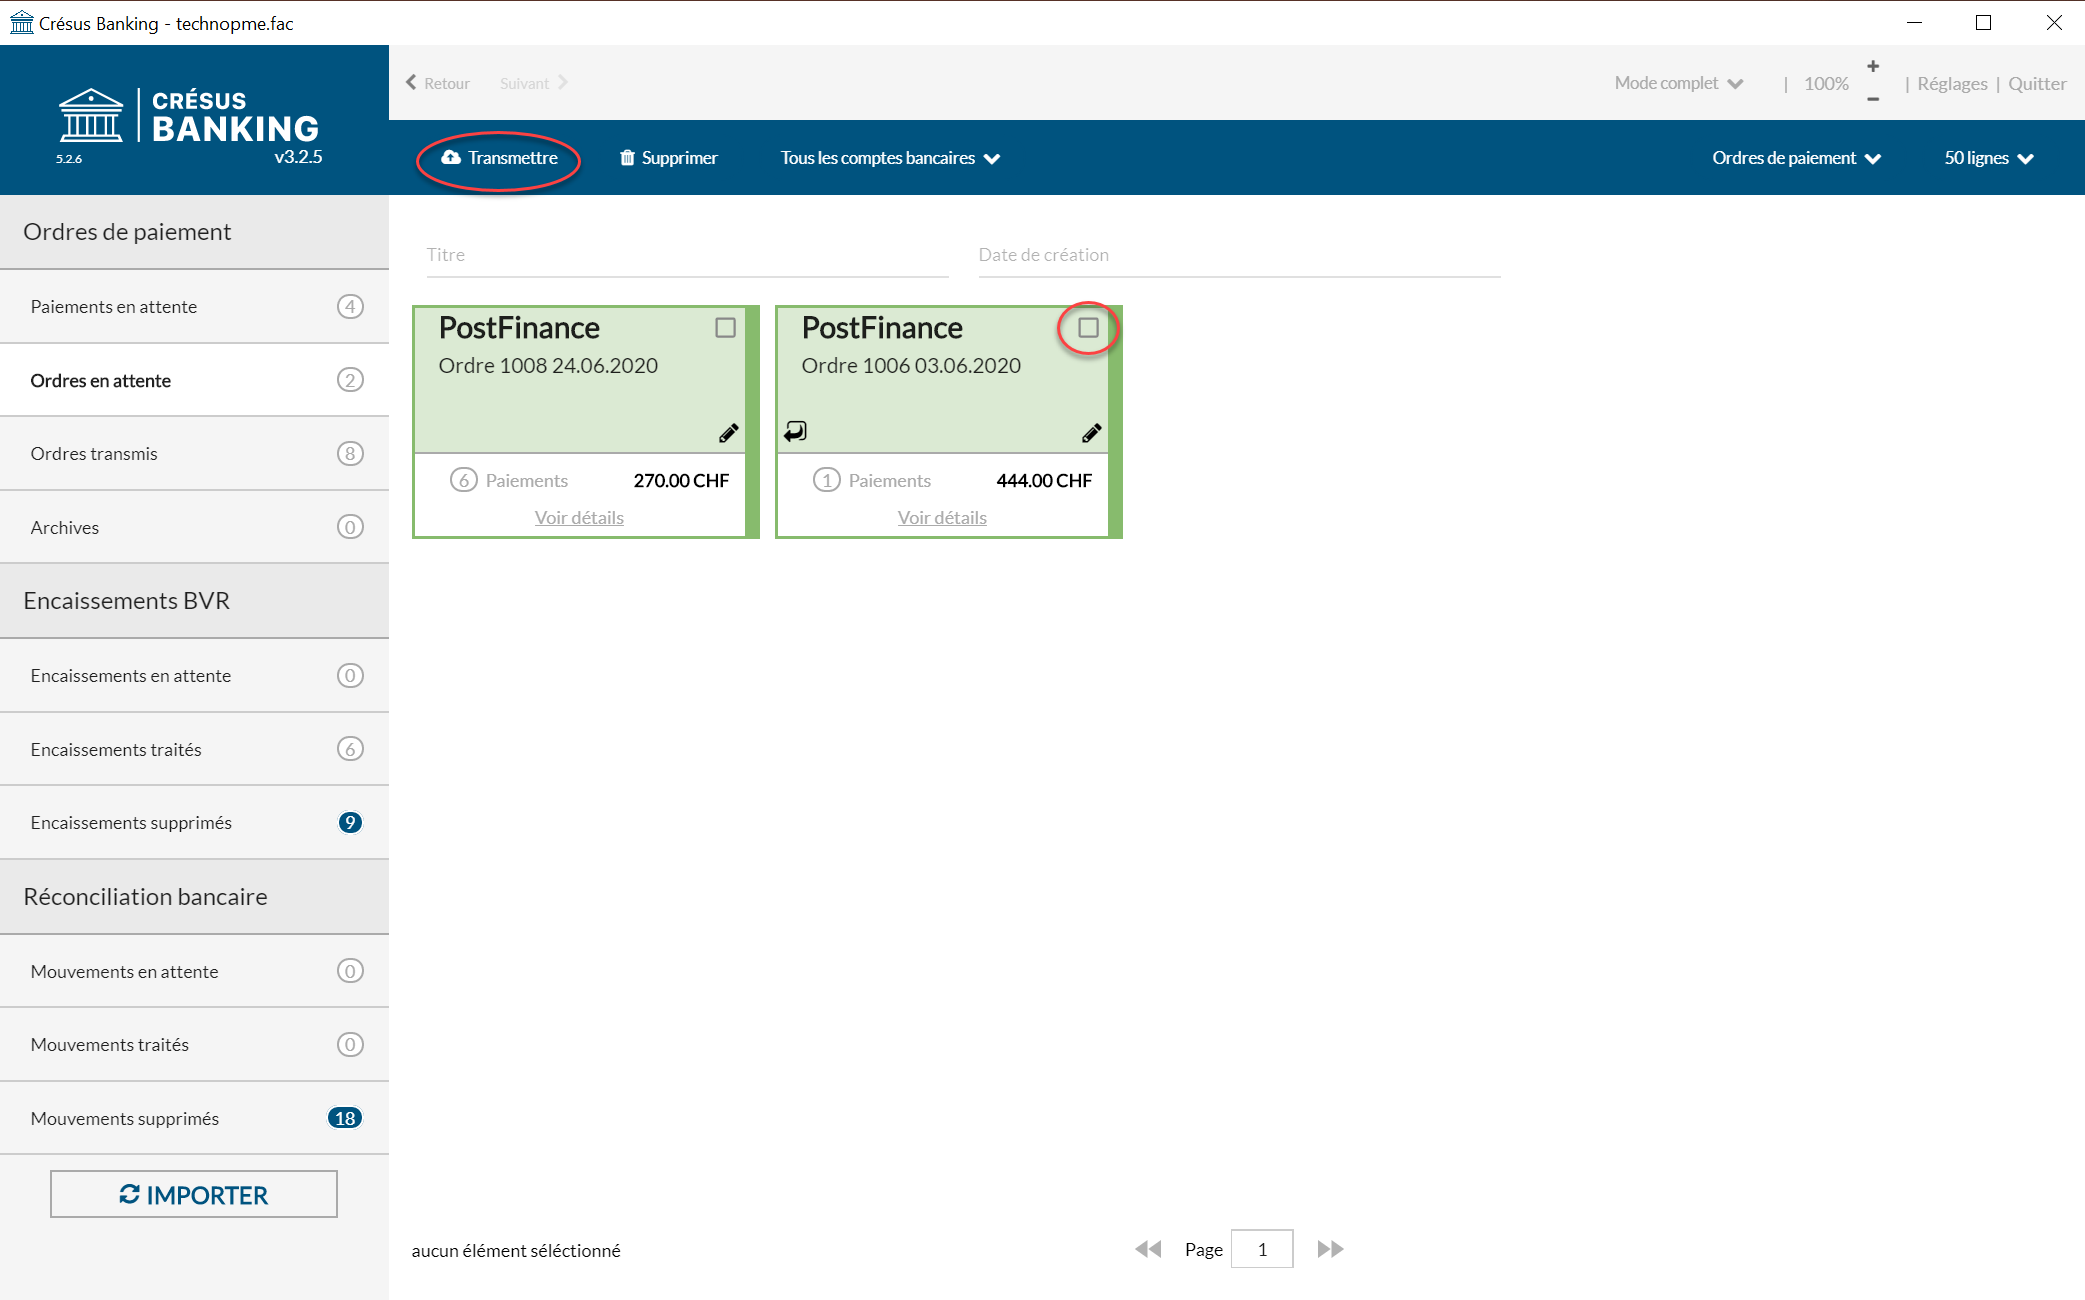Go to next page with double-right arrows
This screenshot has width=2085, height=1300.
(x=1330, y=1249)
